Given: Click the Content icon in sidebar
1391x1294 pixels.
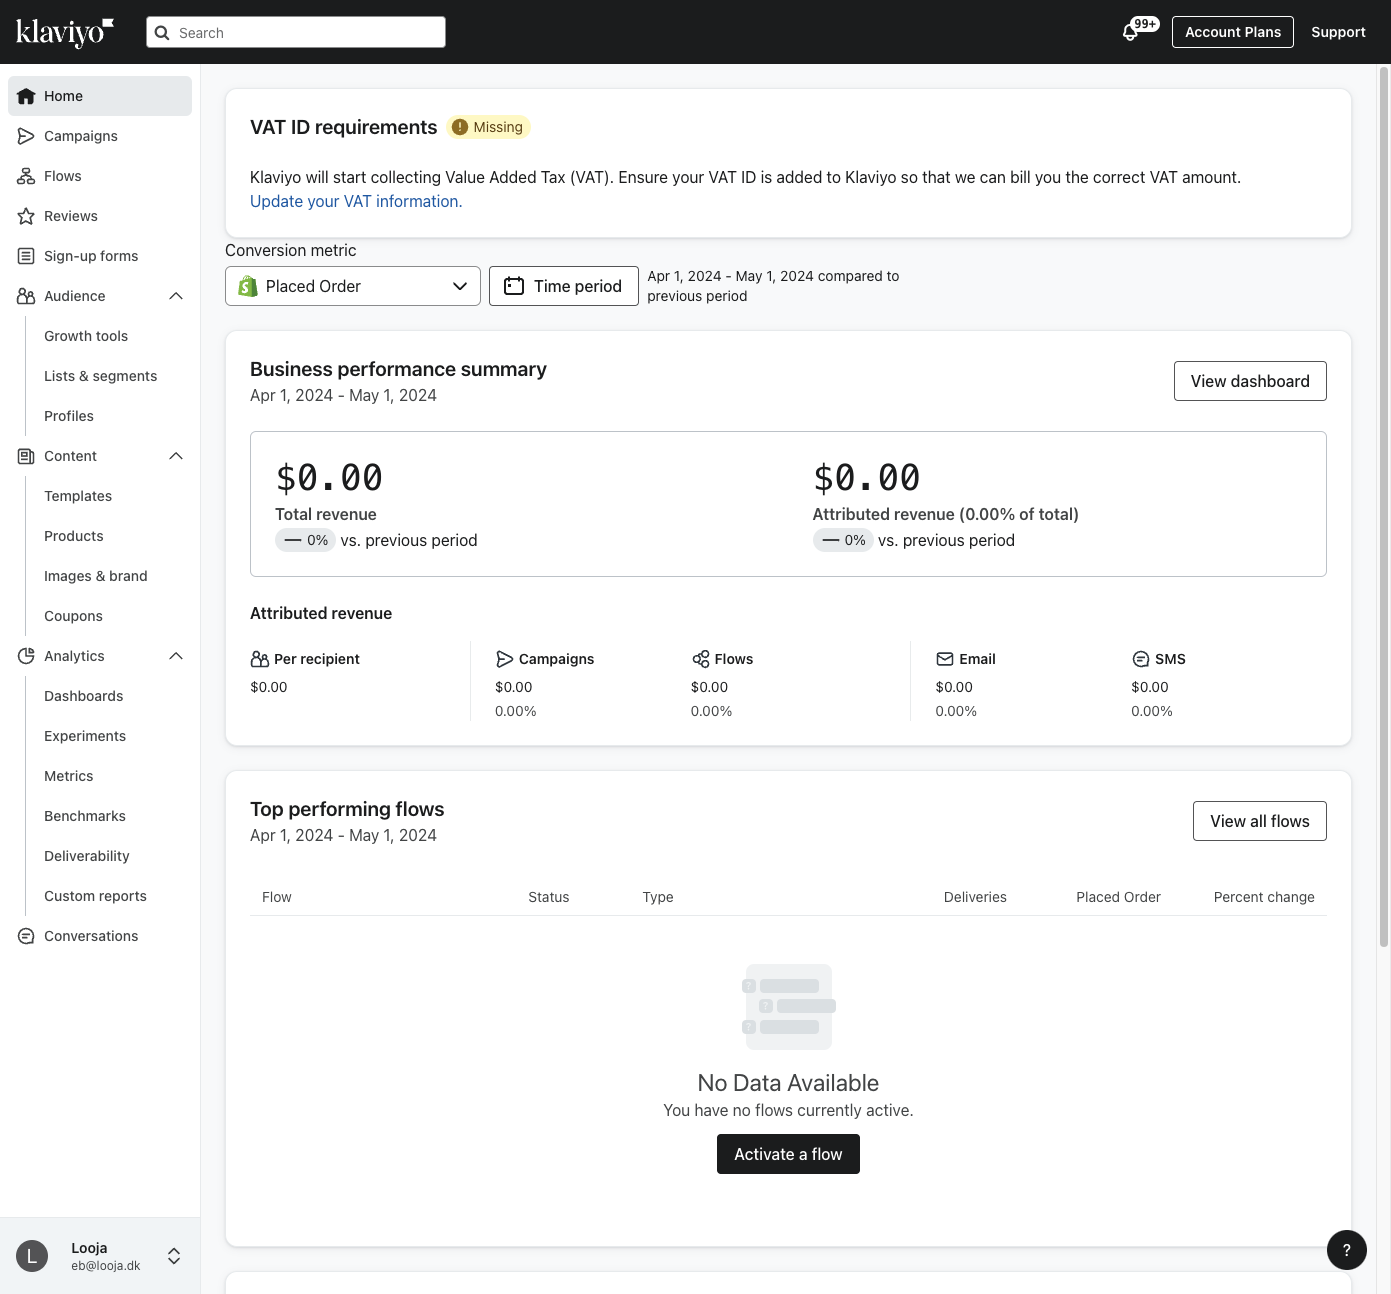Looking at the screenshot, I should [x=26, y=456].
